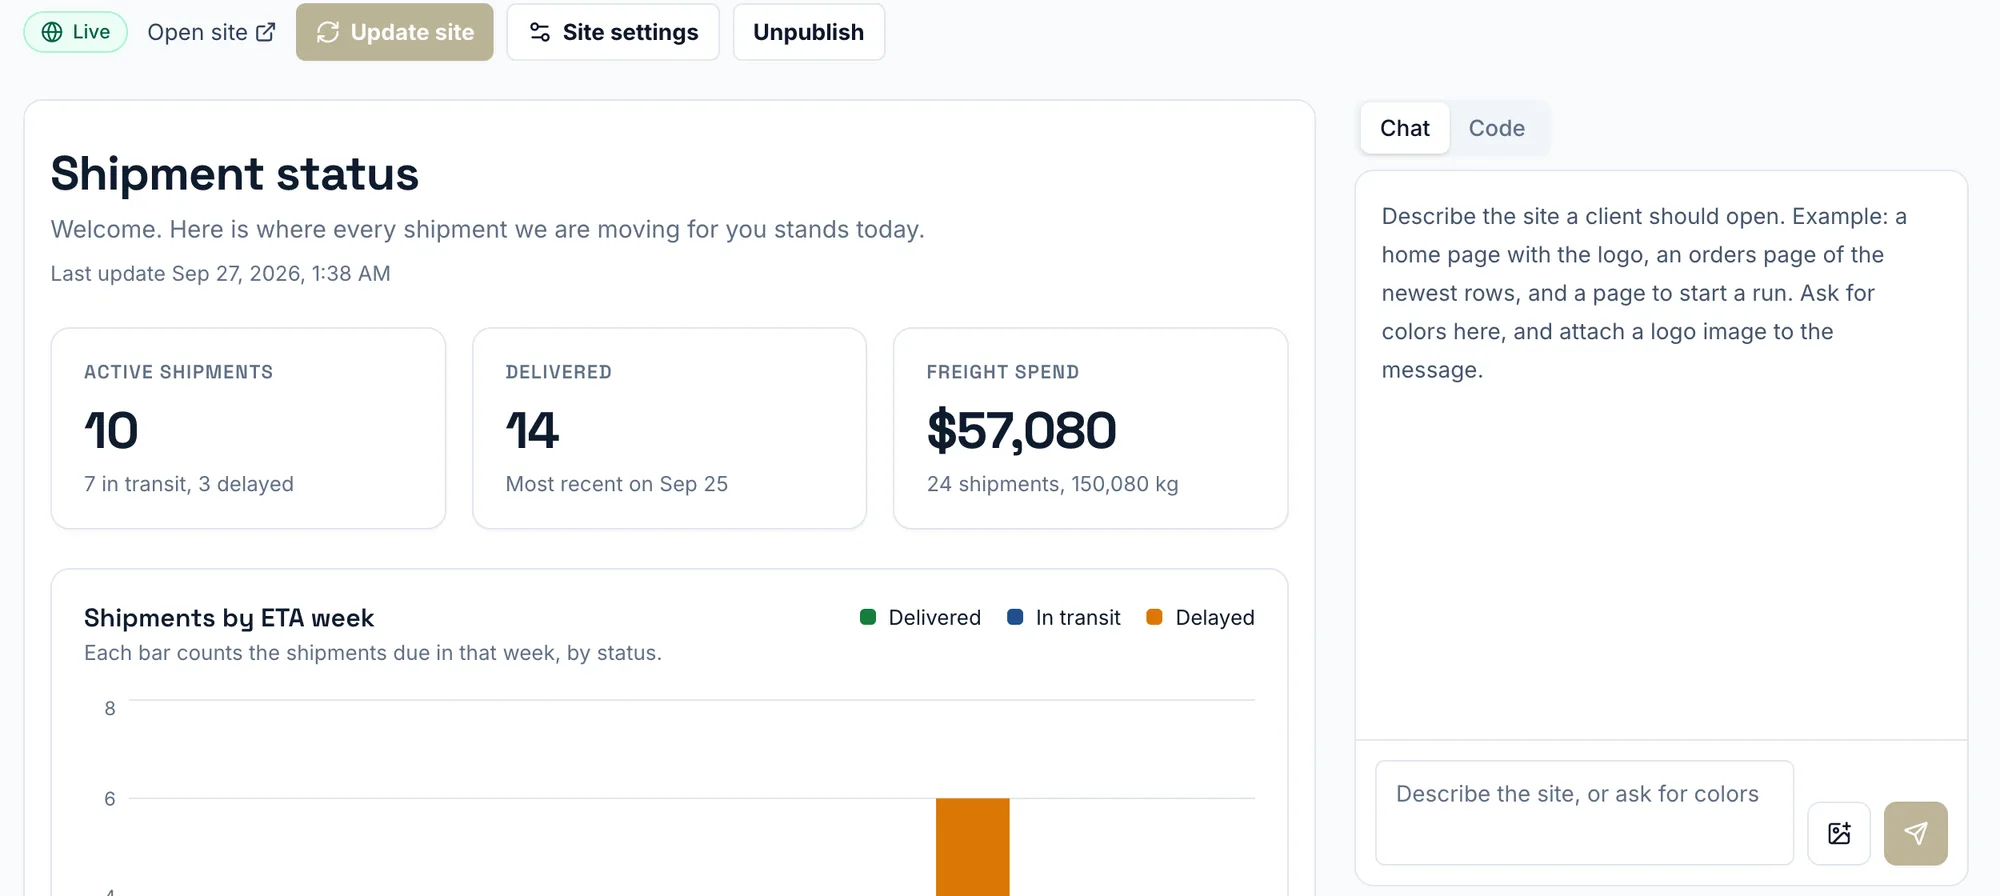Image resolution: width=2000 pixels, height=896 pixels.
Task: Send the chat message with paper-plane button
Action: pyautogui.click(x=1915, y=833)
